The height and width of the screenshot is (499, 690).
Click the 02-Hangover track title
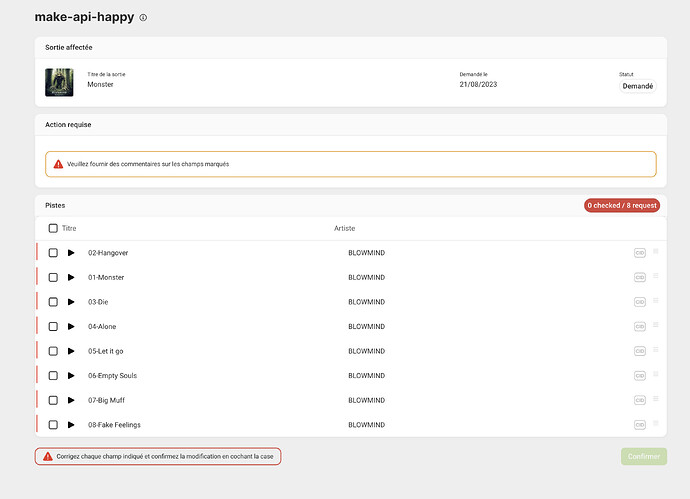click(108, 253)
